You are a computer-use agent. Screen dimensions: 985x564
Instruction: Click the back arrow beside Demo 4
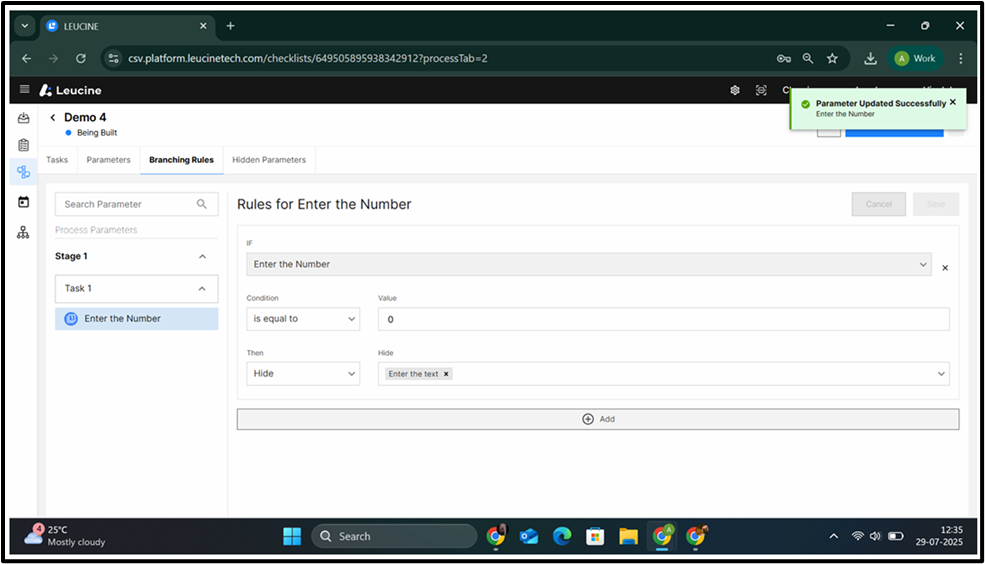tap(53, 118)
